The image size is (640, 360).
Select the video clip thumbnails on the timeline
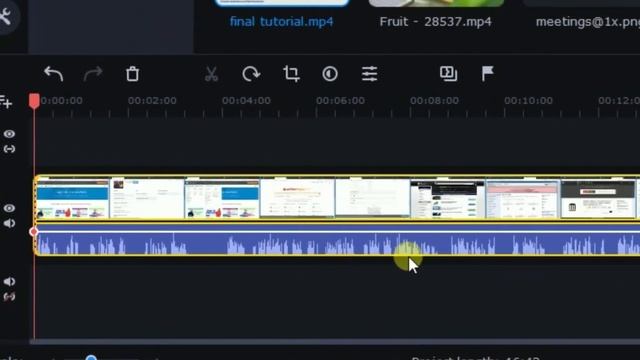point(337,198)
